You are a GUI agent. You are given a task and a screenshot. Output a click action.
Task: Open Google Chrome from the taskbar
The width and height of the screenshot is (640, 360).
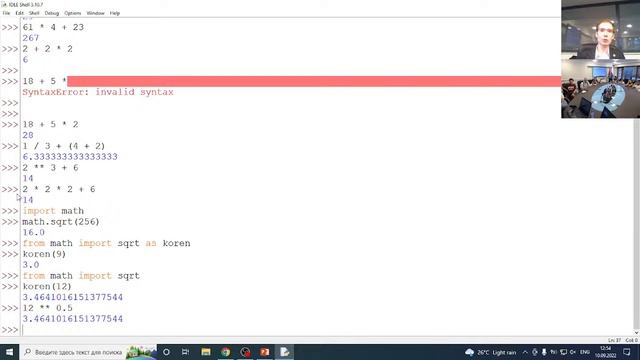coord(225,352)
